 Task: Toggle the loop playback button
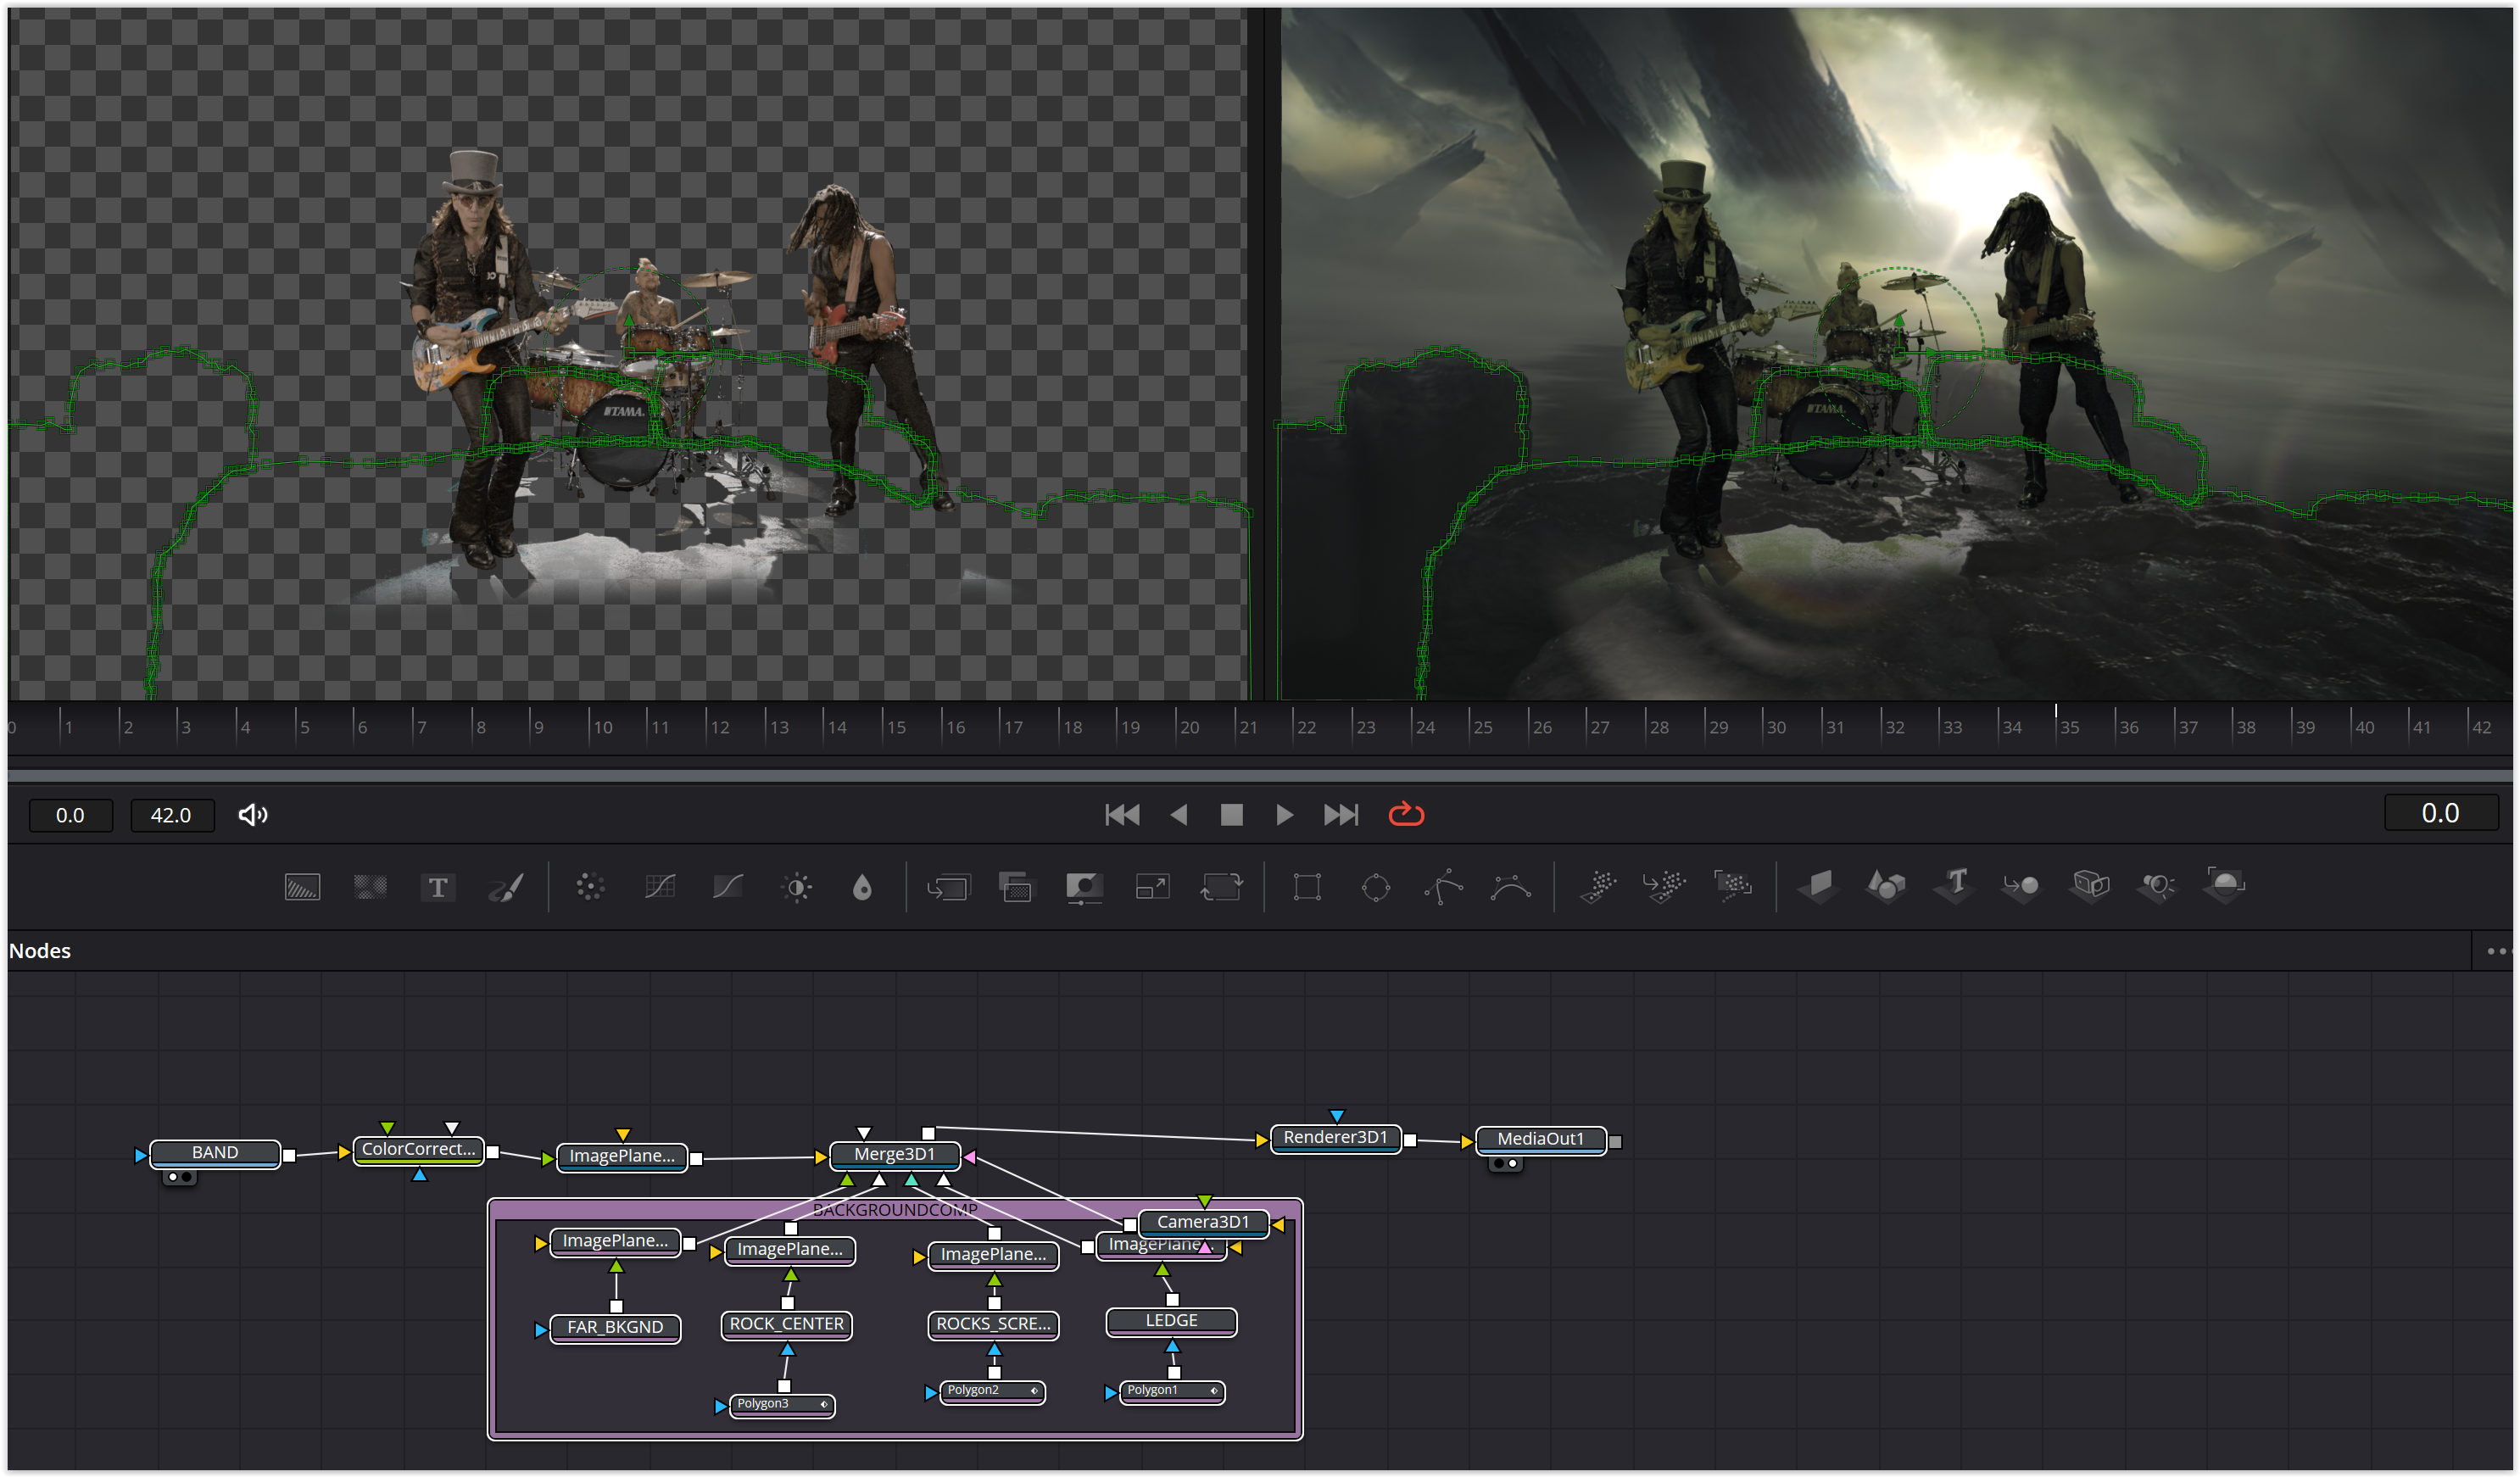(1407, 815)
